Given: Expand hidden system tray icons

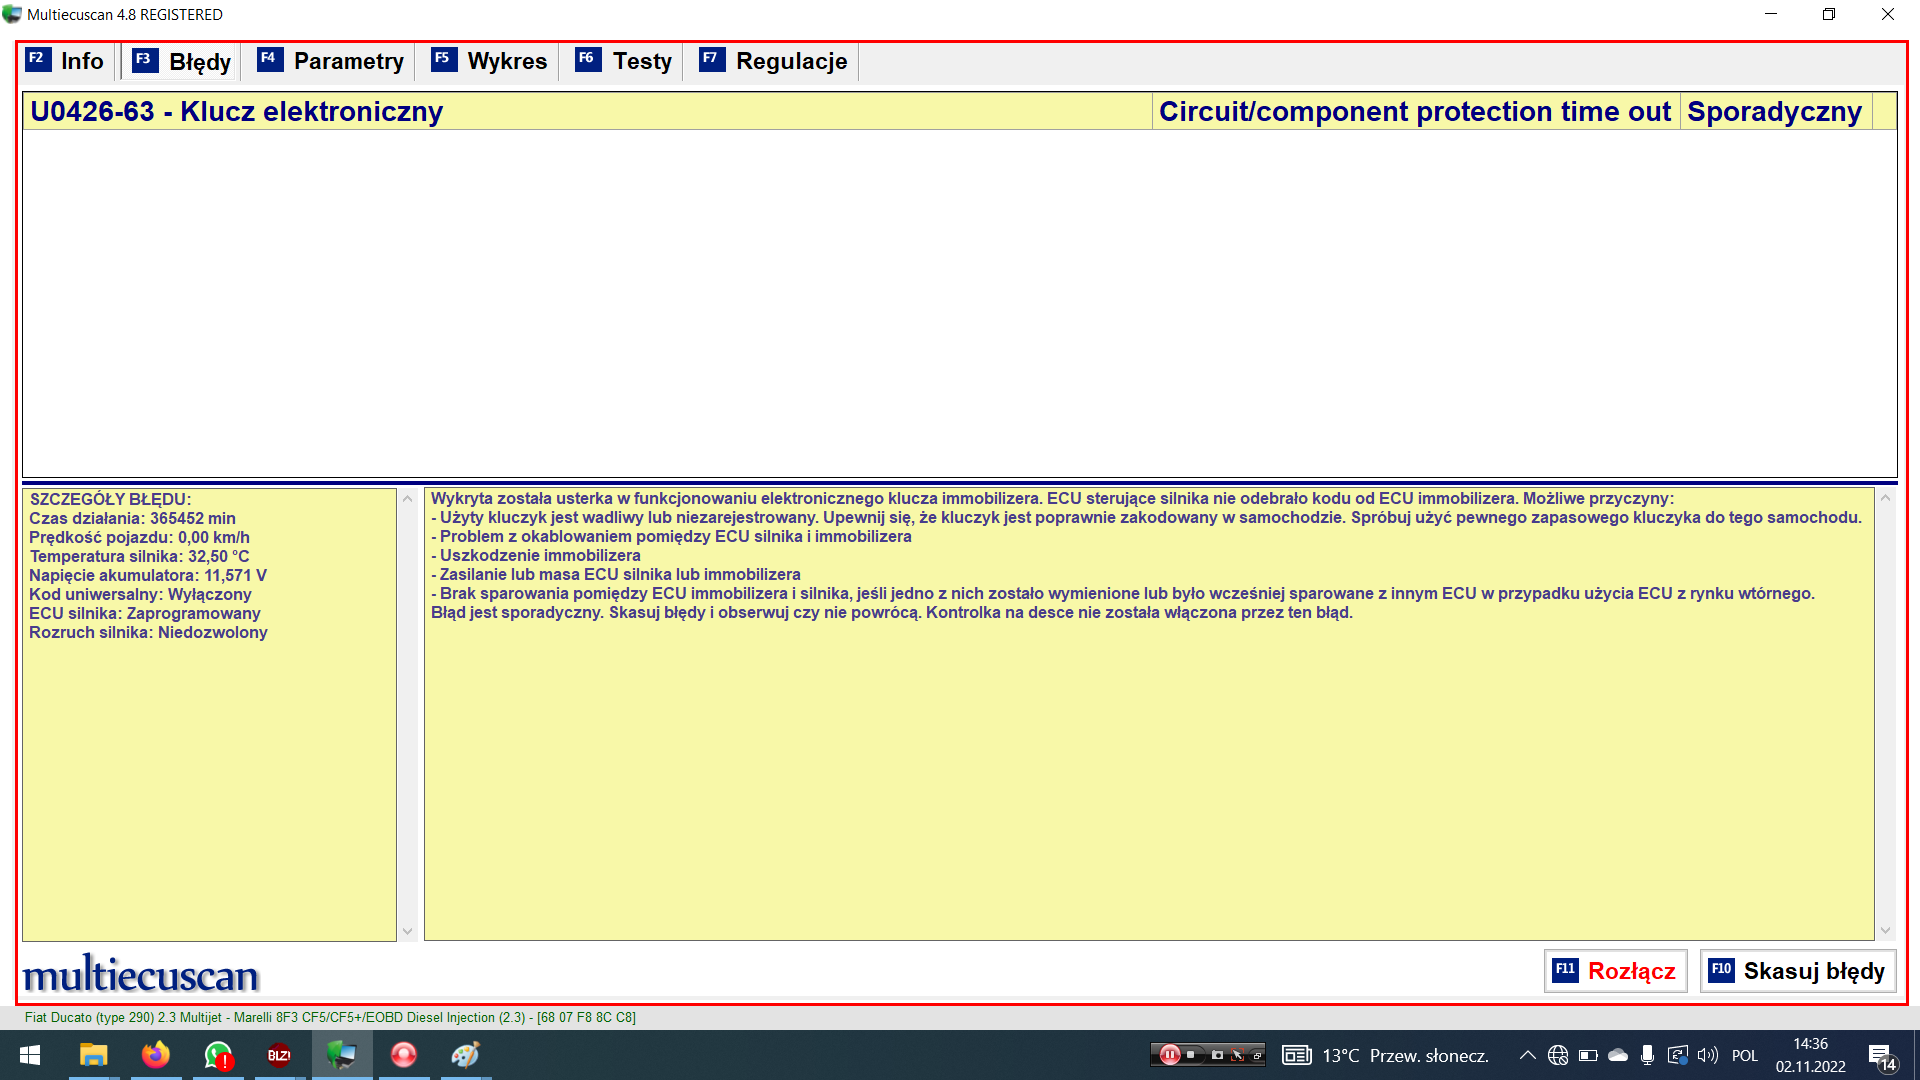Looking at the screenshot, I should click(1527, 1055).
